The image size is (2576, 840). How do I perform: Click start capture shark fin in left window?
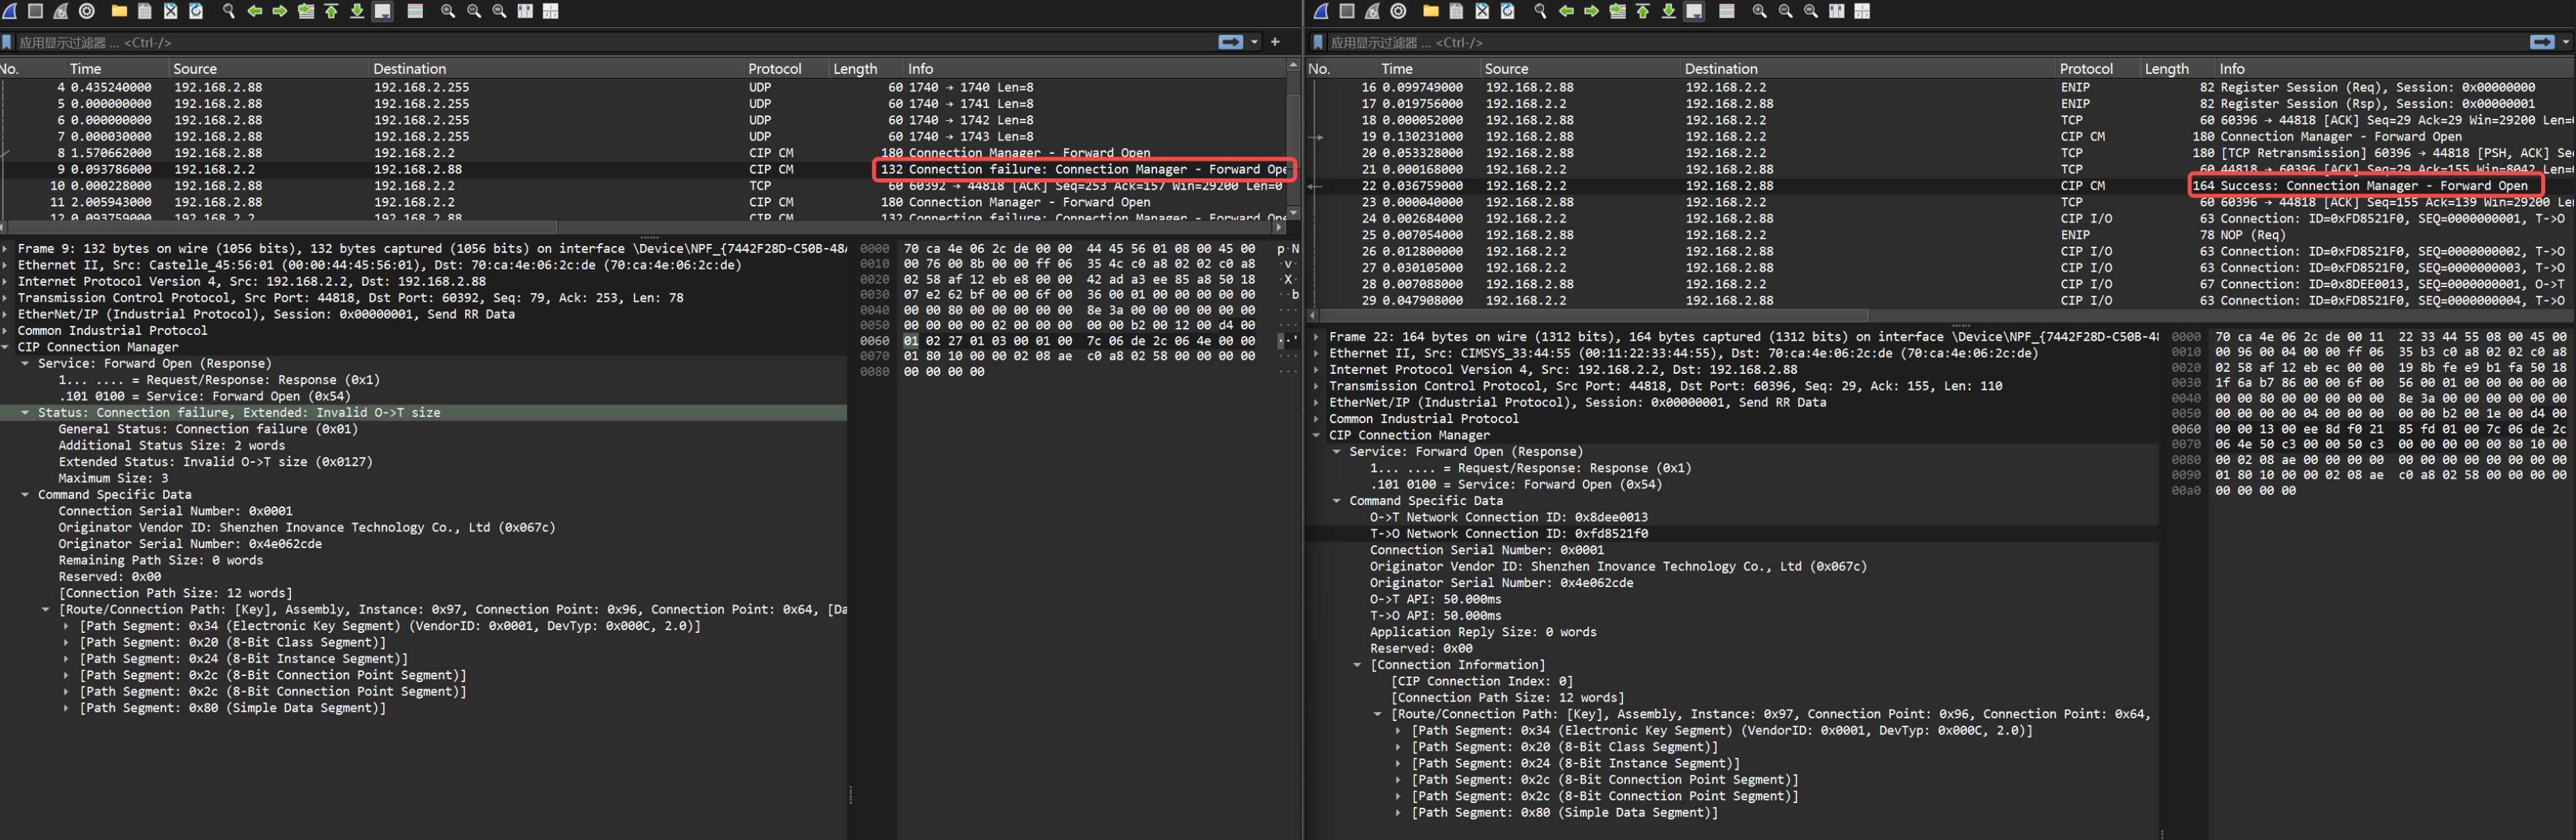tap(10, 11)
